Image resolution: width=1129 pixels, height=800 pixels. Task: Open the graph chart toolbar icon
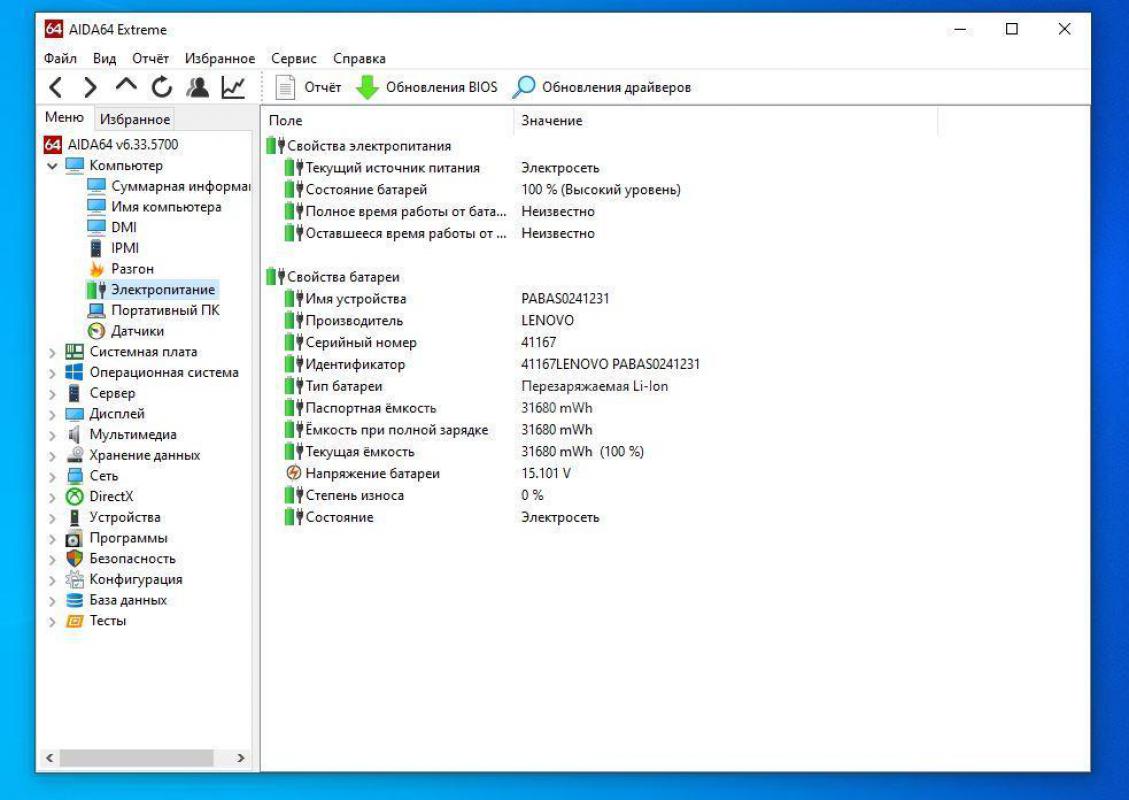point(233,88)
